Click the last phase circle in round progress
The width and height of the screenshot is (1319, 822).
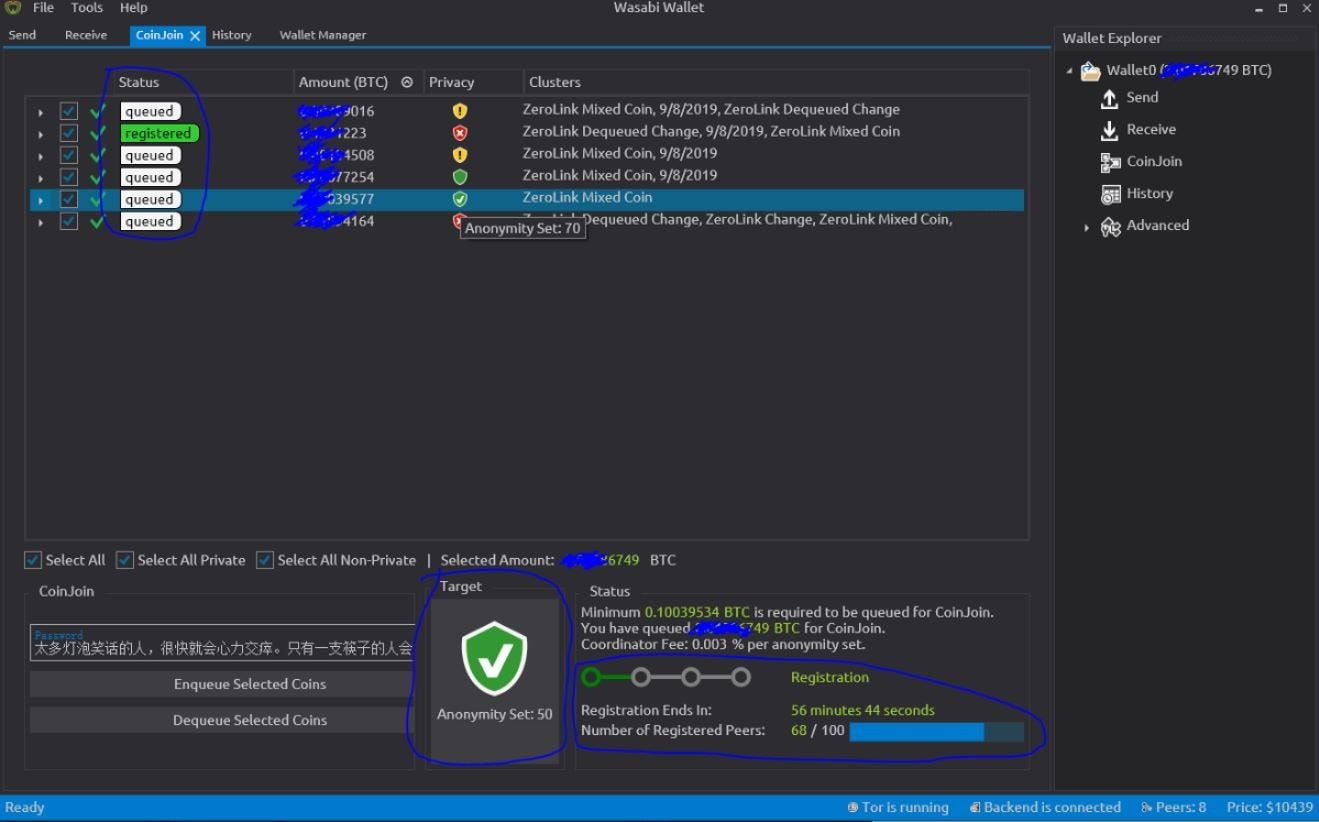coord(741,678)
